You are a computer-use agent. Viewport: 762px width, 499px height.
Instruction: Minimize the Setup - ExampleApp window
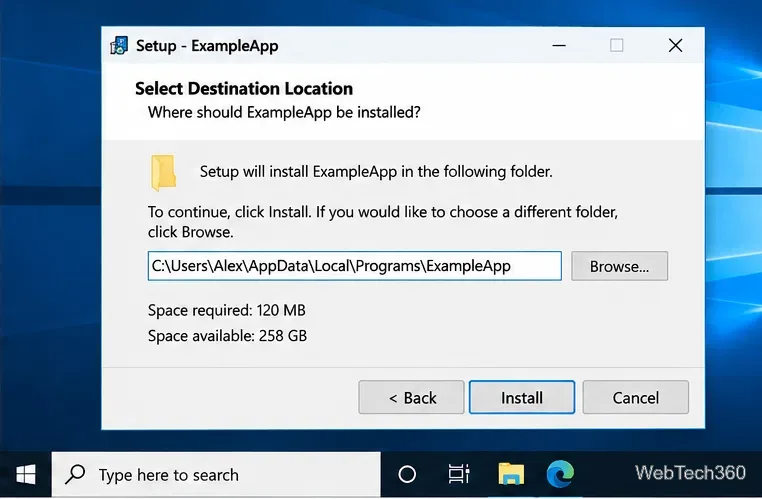tap(559, 46)
